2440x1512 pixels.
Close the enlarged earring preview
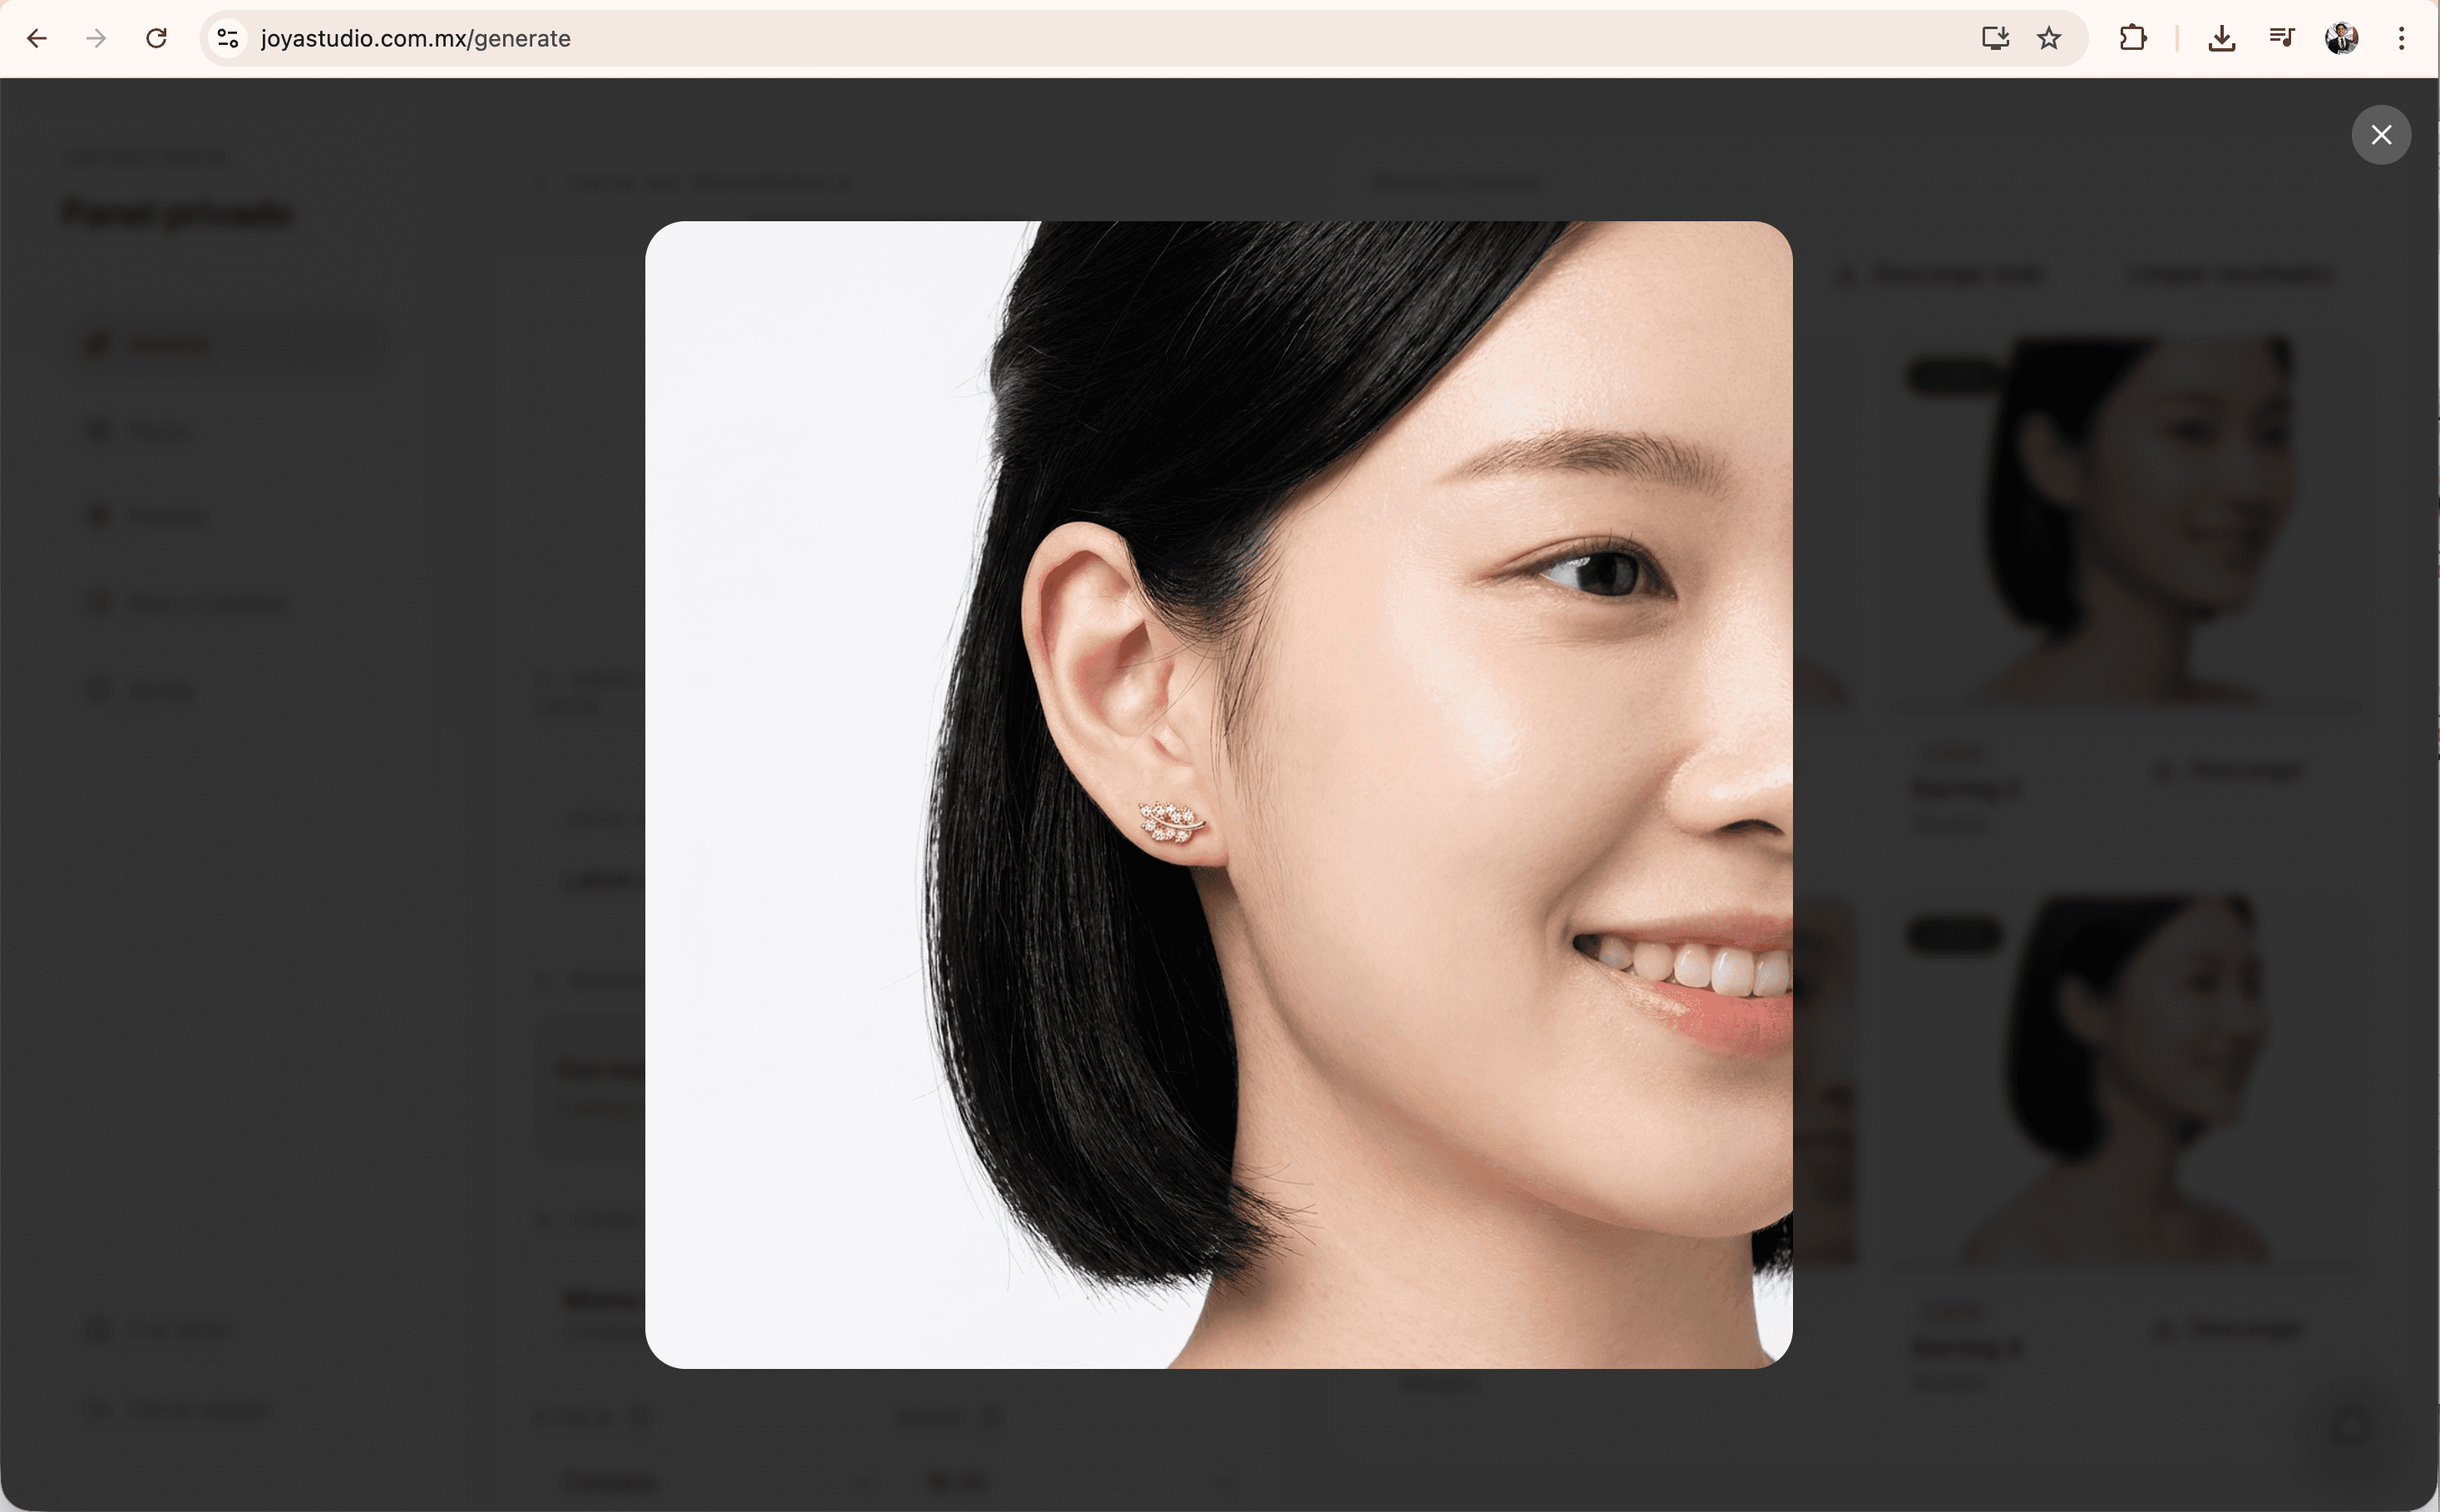pyautogui.click(x=2381, y=135)
